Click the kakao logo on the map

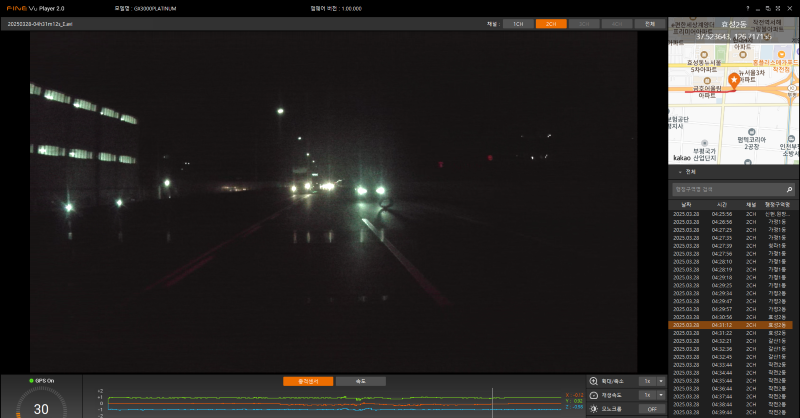click(682, 158)
